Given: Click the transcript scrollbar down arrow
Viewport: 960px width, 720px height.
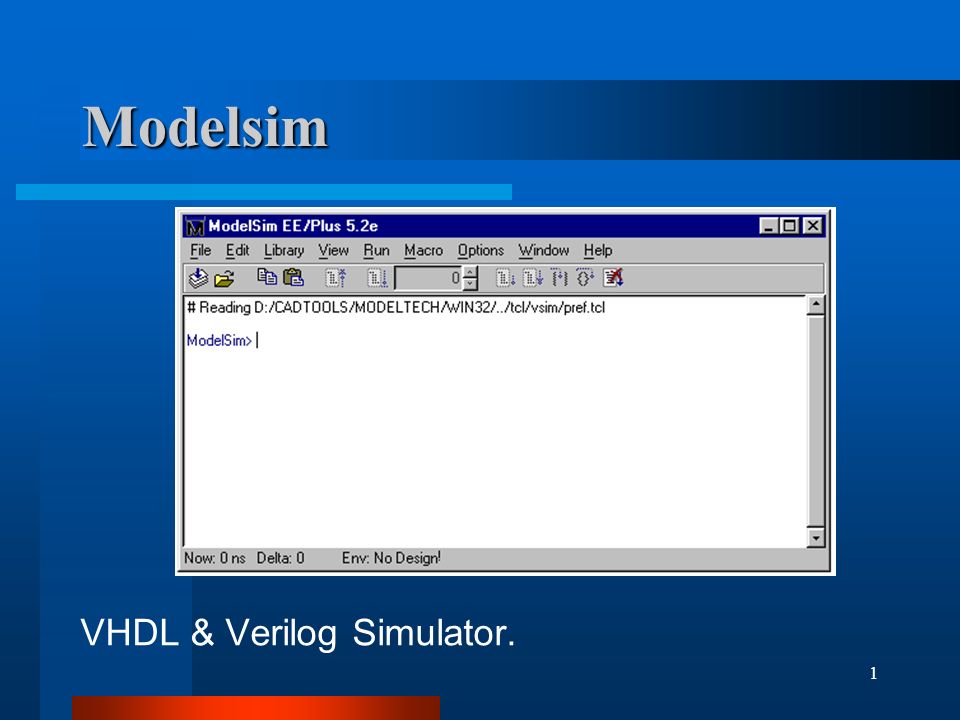Looking at the screenshot, I should pyautogui.click(x=816, y=538).
